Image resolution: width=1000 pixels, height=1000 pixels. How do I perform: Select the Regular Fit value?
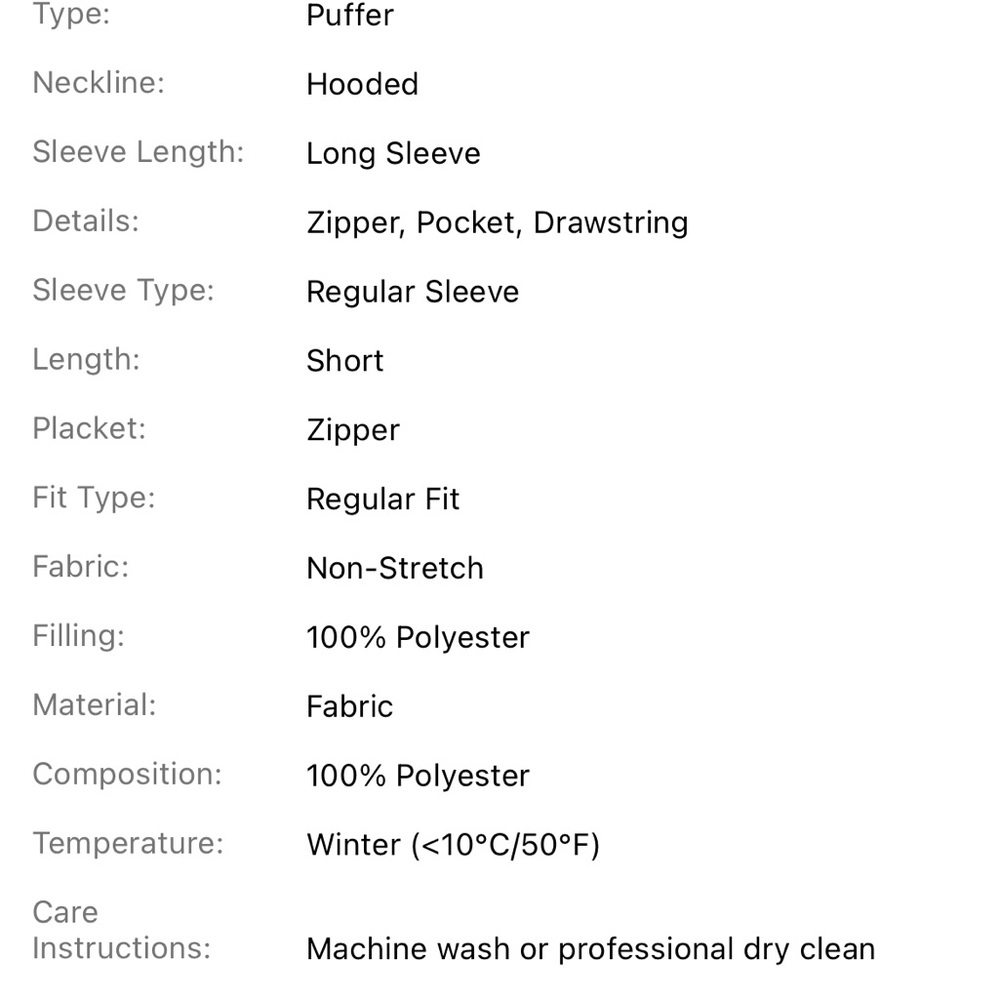tap(383, 499)
